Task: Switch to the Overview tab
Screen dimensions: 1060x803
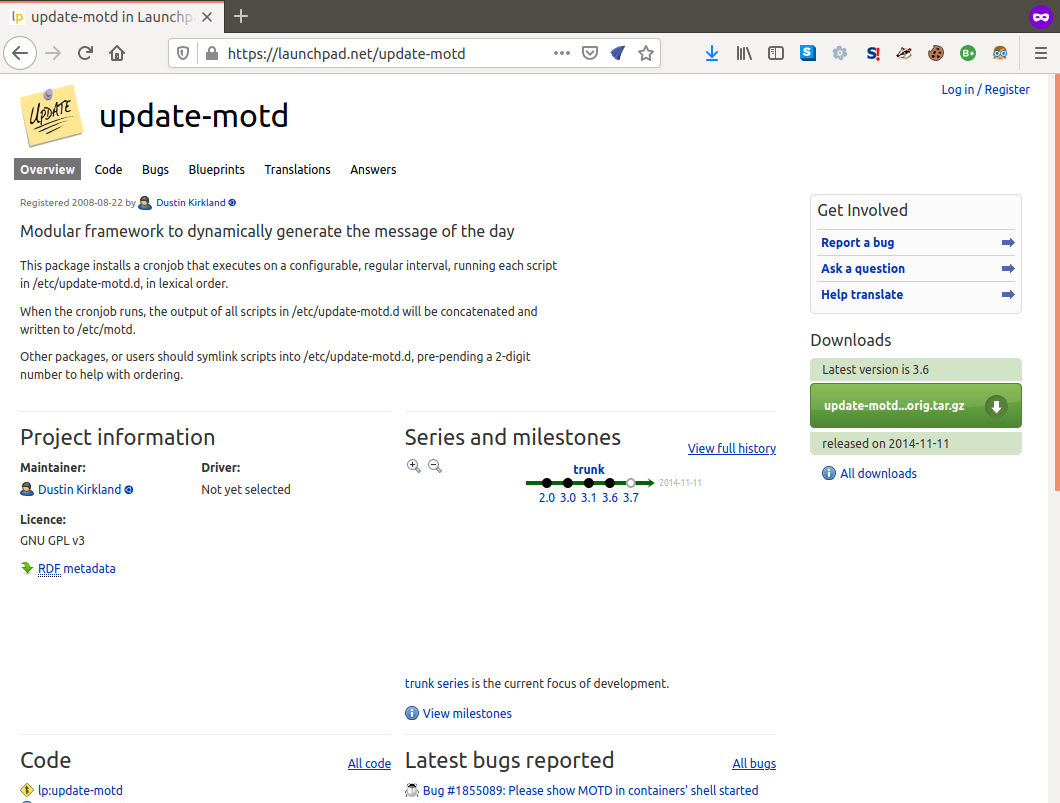Action: (47, 170)
